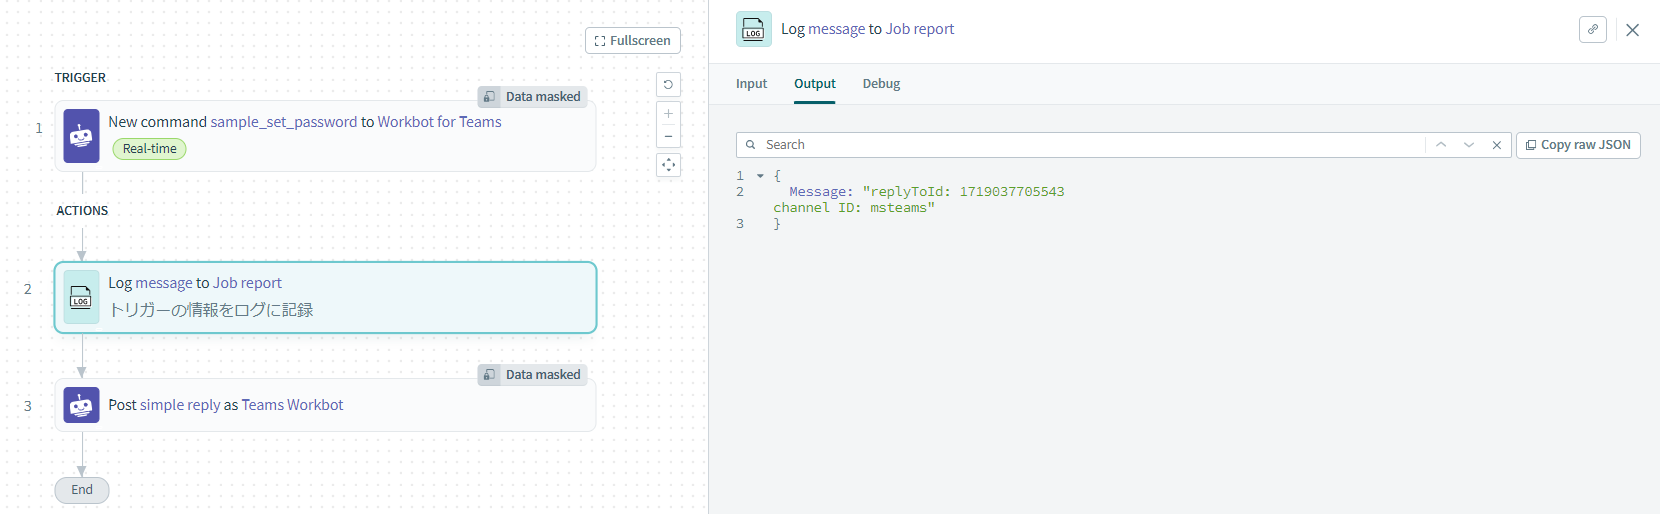Zoom in on the recipe canvas

pyautogui.click(x=669, y=114)
